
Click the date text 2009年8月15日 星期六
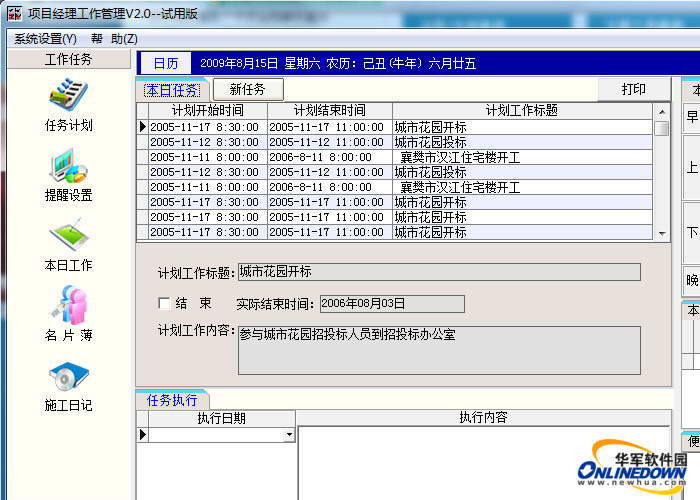[x=260, y=63]
